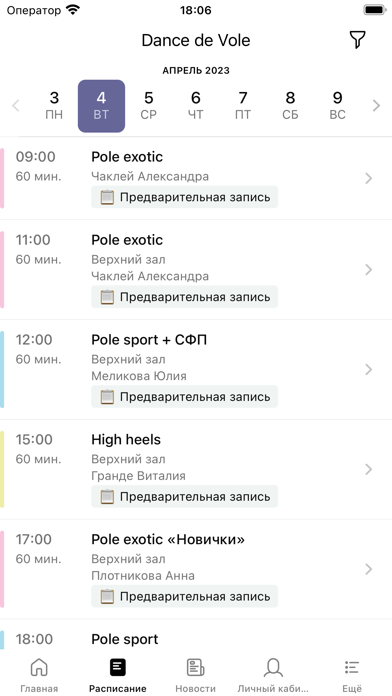This screenshot has width=392, height=696.
Task: Open the Новости news tab icon
Action: 195,667
